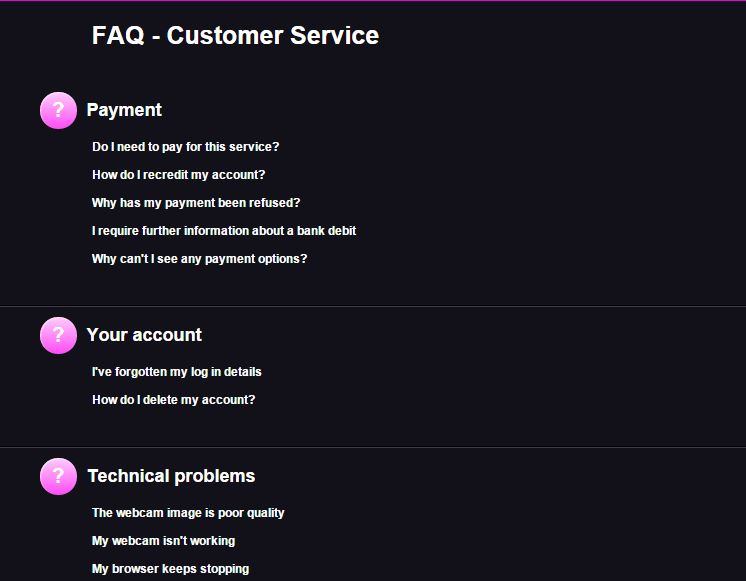Click the Your account section heading

click(x=144, y=335)
